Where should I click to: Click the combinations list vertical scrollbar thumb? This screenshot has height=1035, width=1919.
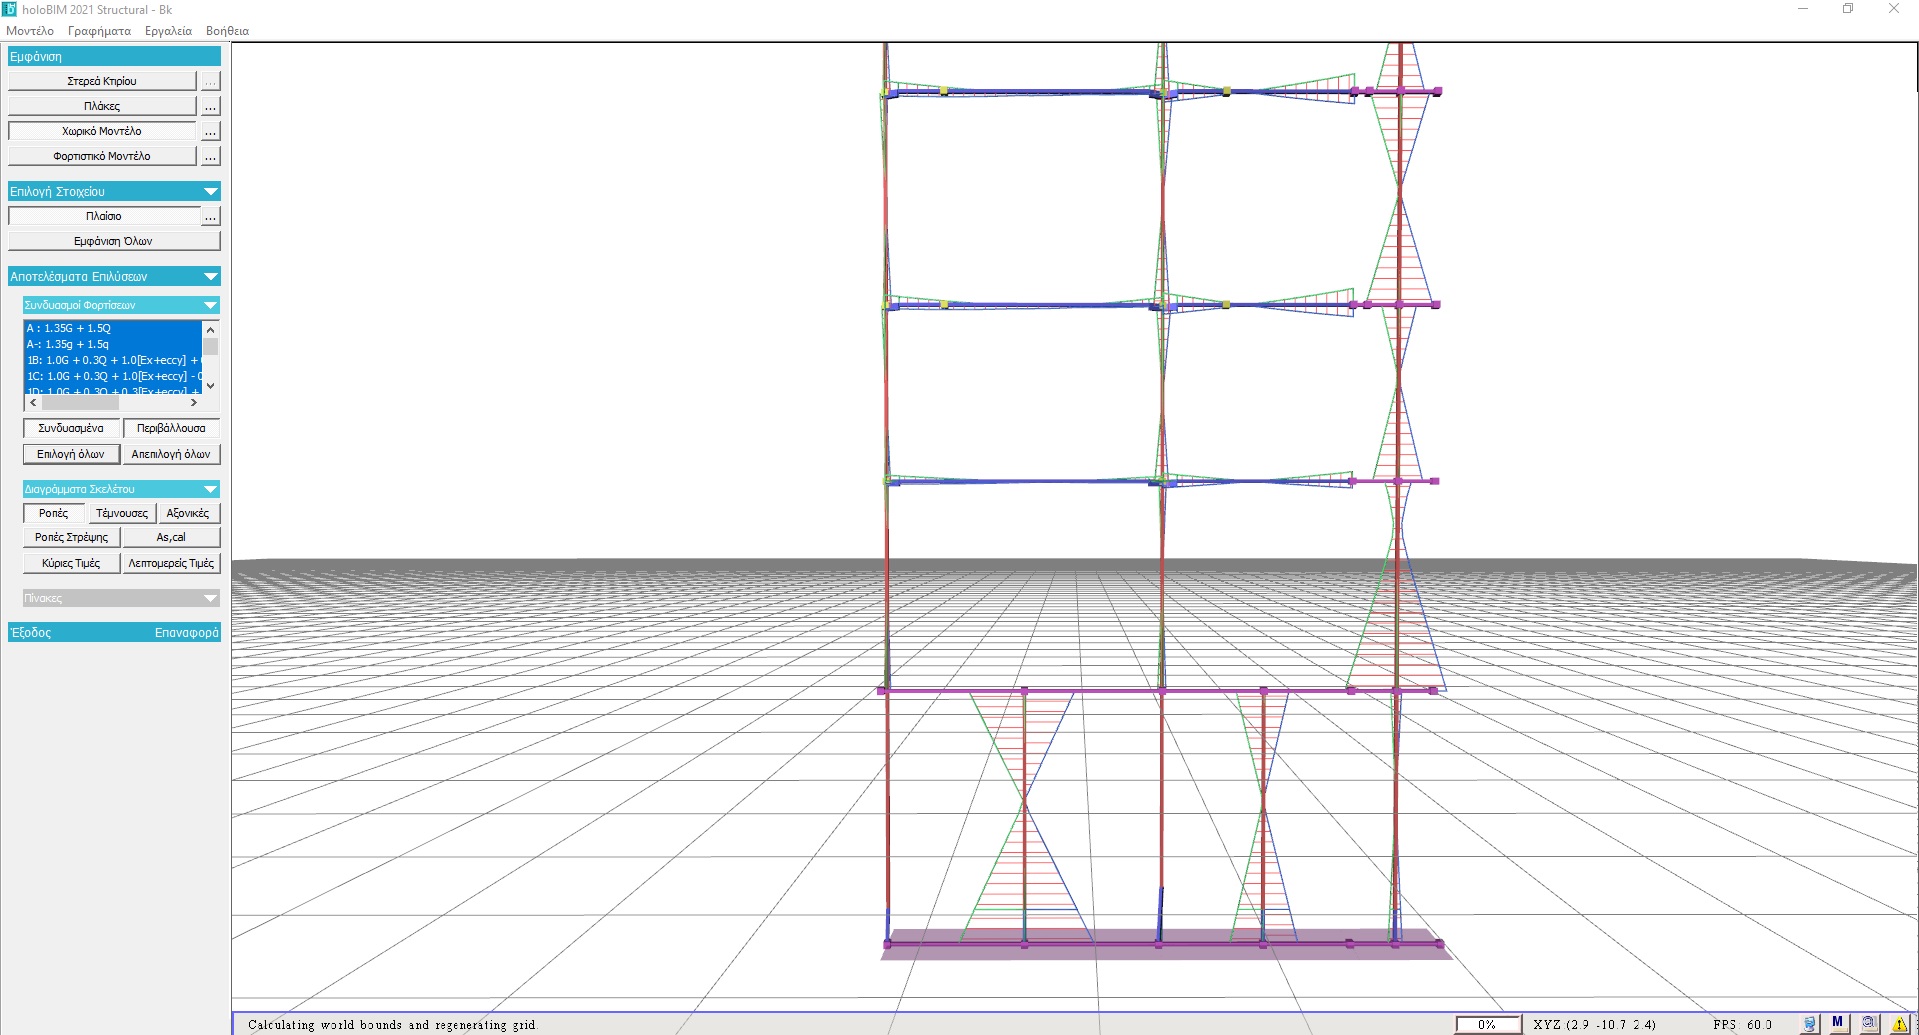tap(210, 347)
